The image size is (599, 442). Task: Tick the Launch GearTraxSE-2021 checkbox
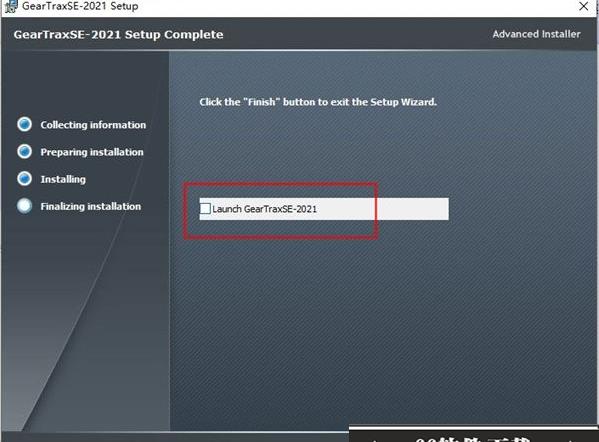point(206,209)
